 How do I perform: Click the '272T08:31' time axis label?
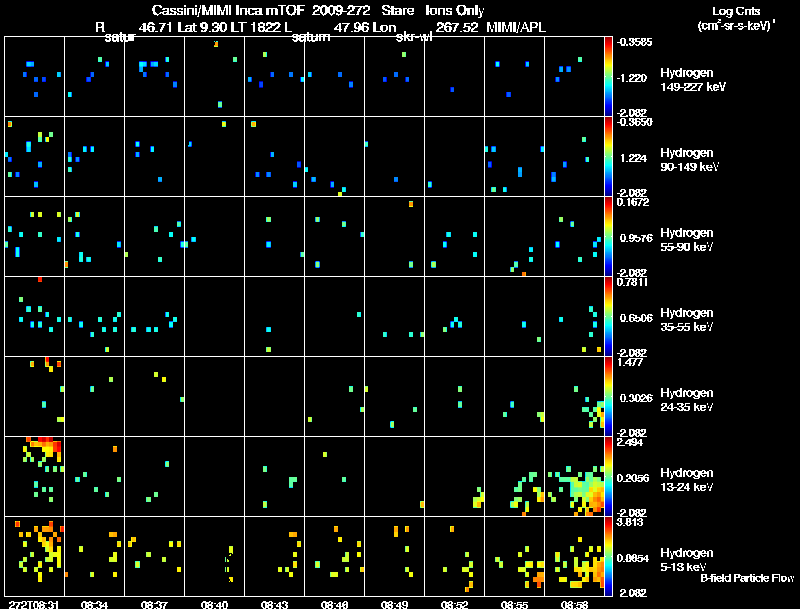34,604
